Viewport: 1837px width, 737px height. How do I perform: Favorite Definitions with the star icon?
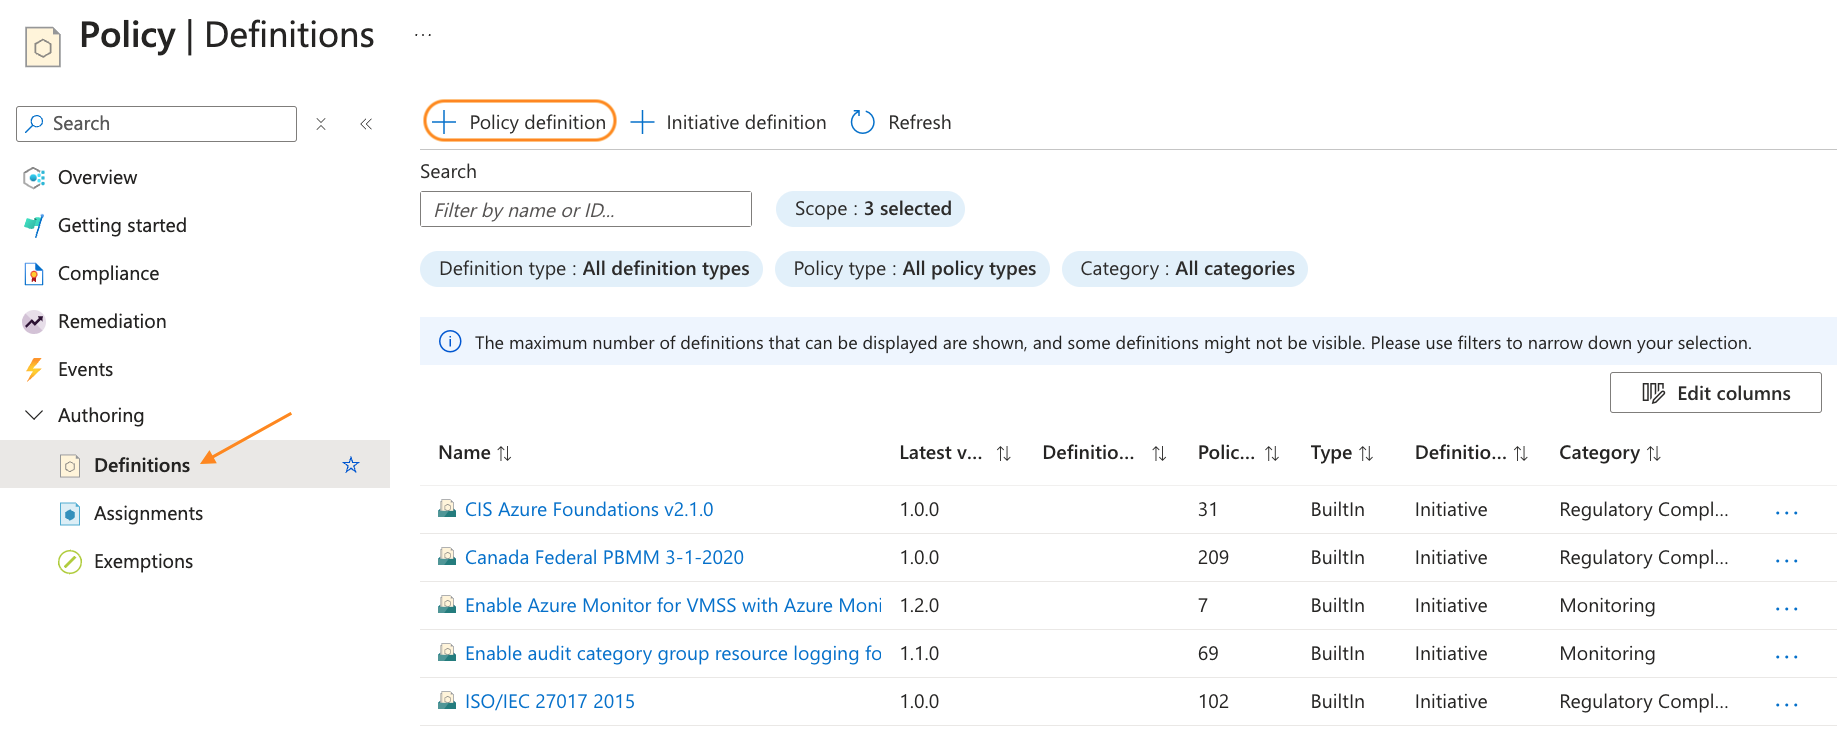351,465
